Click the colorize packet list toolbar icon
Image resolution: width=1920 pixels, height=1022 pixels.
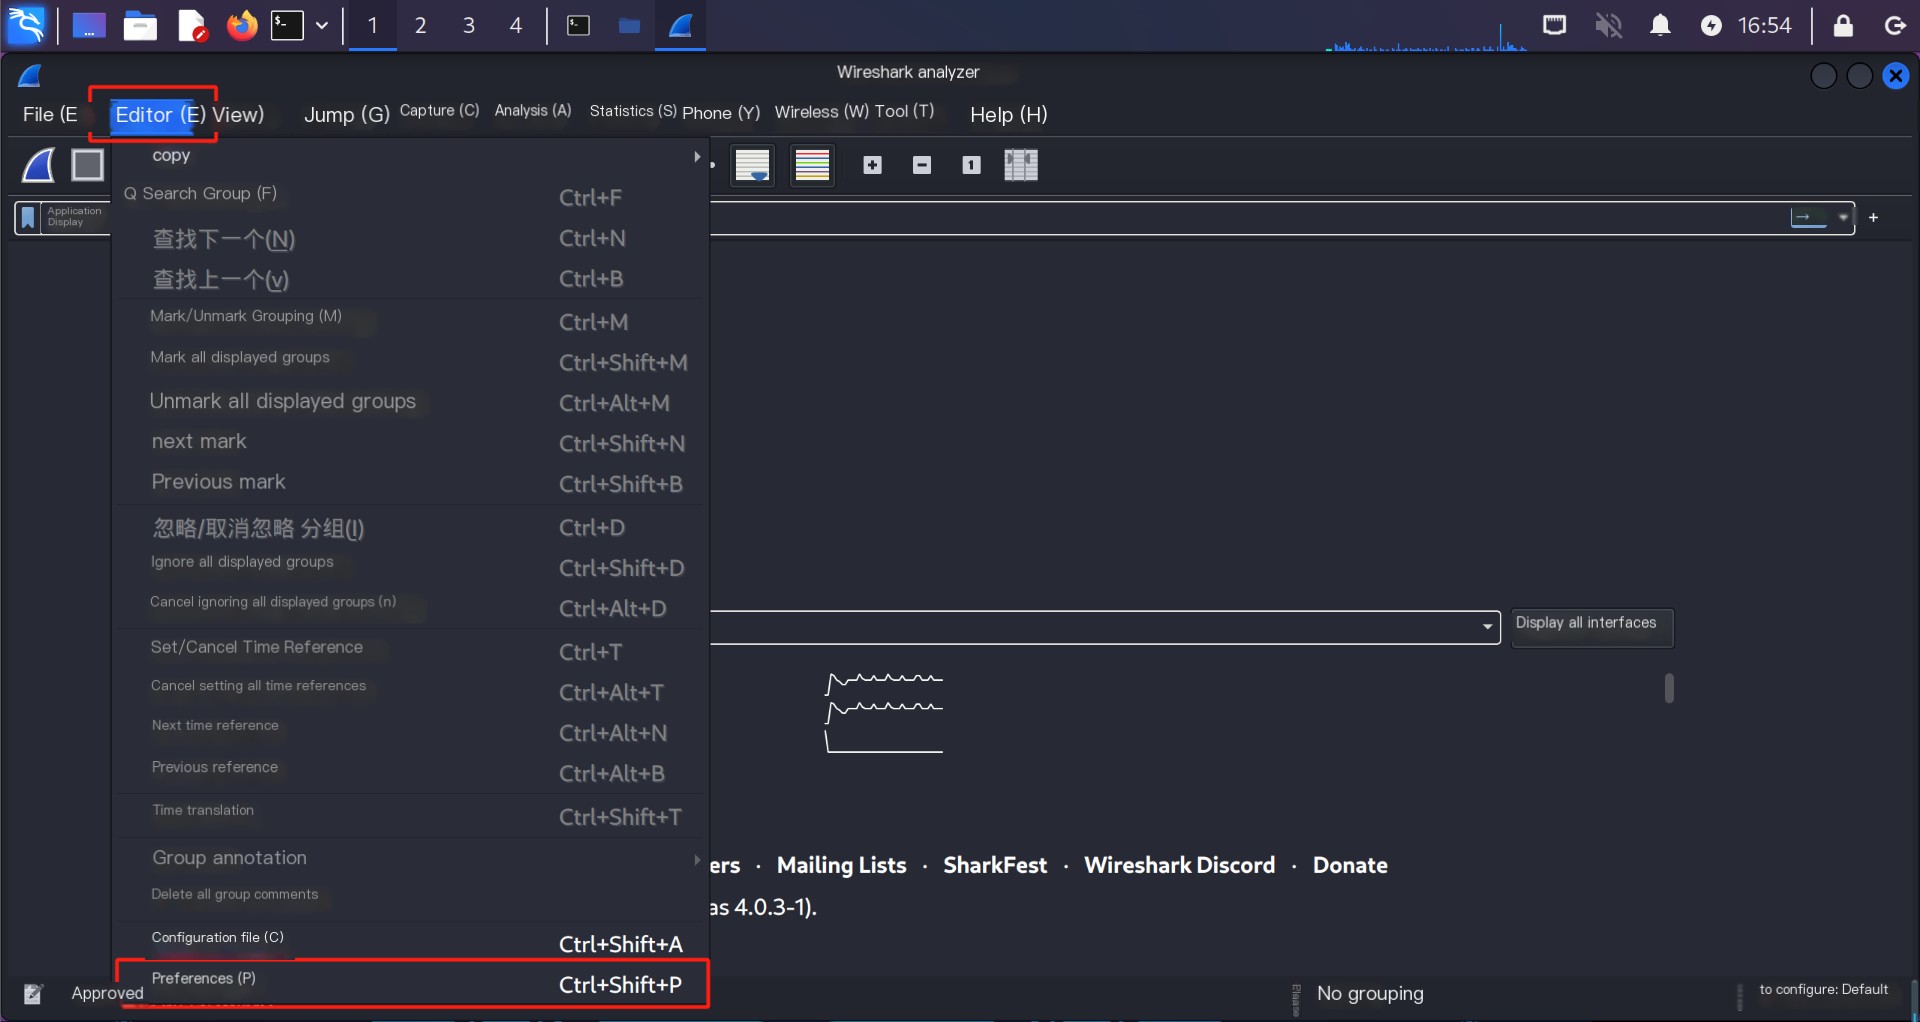[x=812, y=165]
